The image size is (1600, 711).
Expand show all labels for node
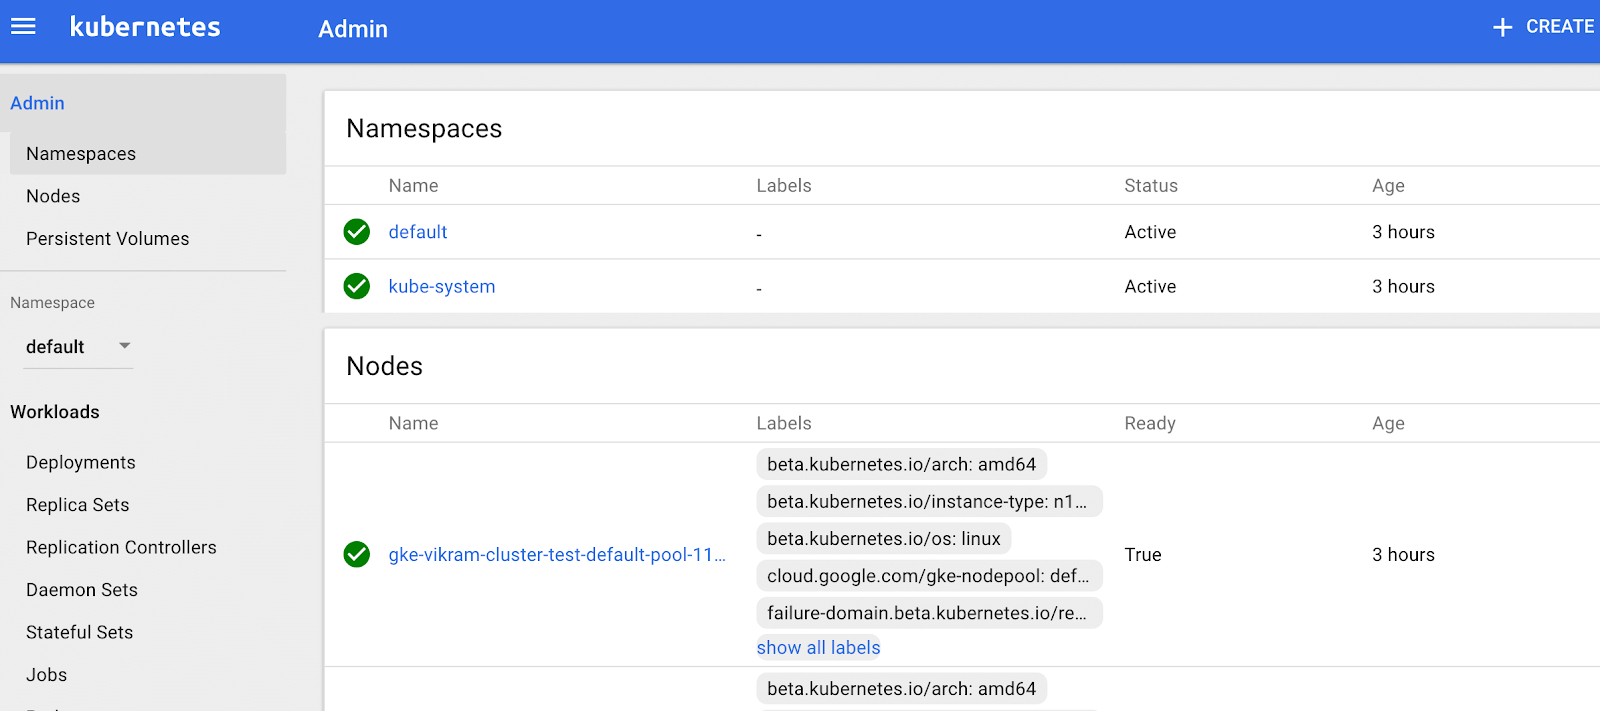tap(818, 648)
